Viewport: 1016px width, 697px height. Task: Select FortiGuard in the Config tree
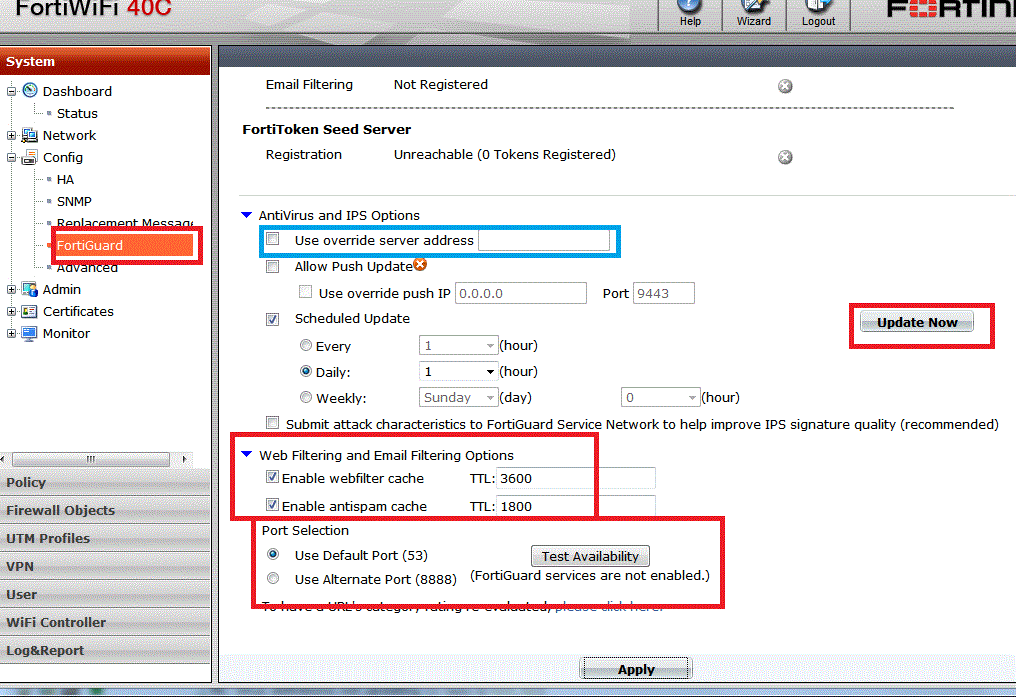(89, 246)
